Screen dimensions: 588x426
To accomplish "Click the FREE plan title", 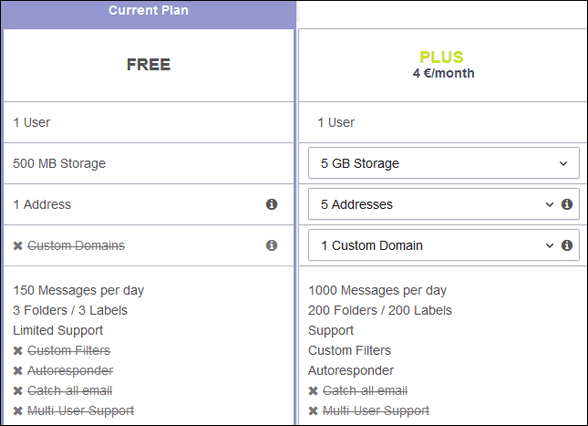I will coord(148,64).
